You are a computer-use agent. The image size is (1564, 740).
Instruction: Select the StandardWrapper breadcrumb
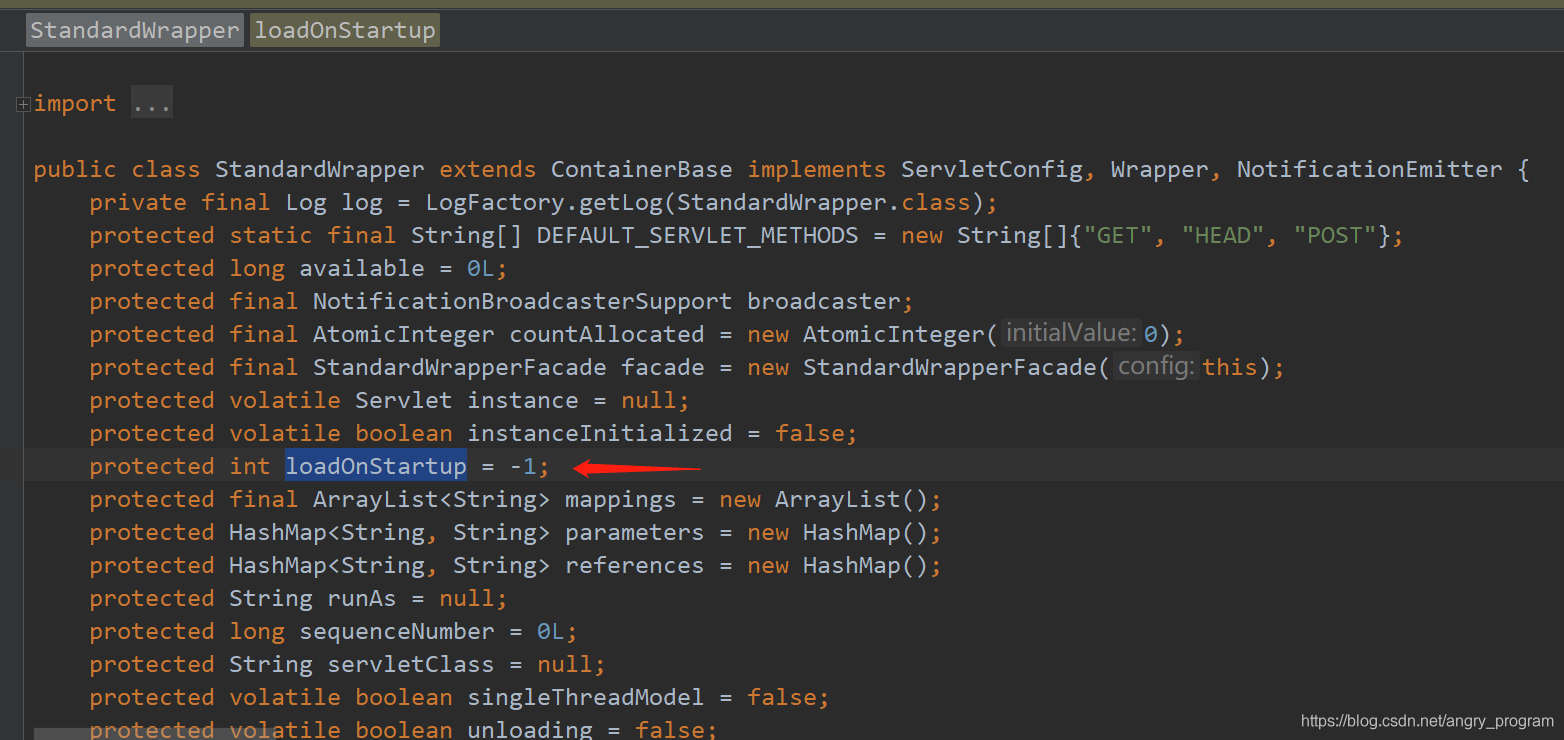(x=134, y=31)
